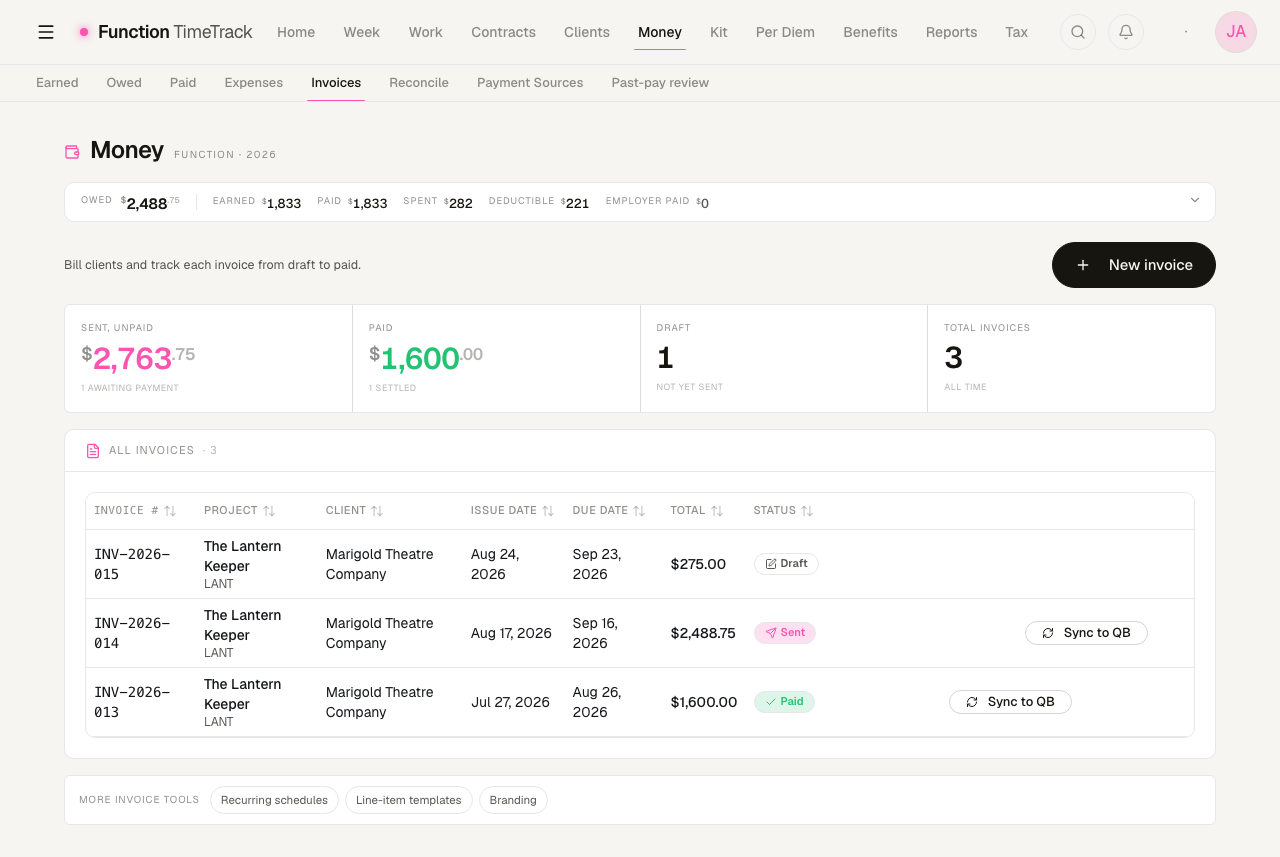Open the Contracts section

coord(504,32)
